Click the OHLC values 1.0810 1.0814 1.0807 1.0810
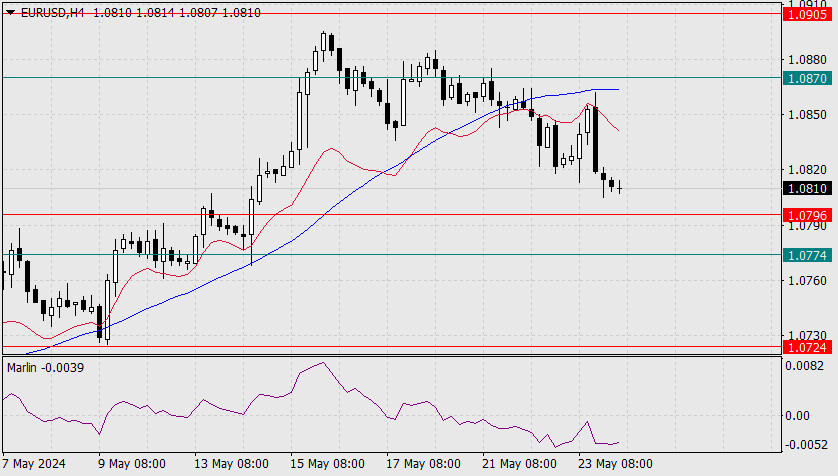The width and height of the screenshot is (838, 476). [x=177, y=12]
